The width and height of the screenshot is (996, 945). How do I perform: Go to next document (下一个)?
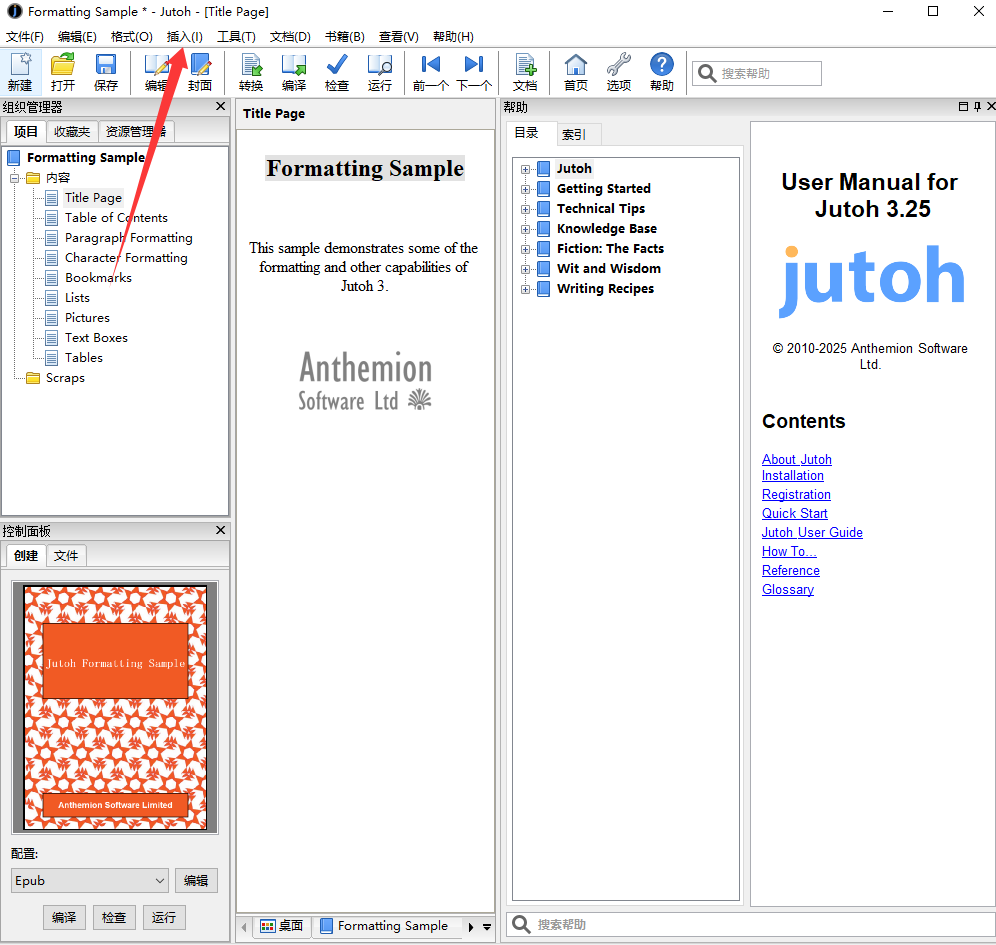click(x=474, y=72)
